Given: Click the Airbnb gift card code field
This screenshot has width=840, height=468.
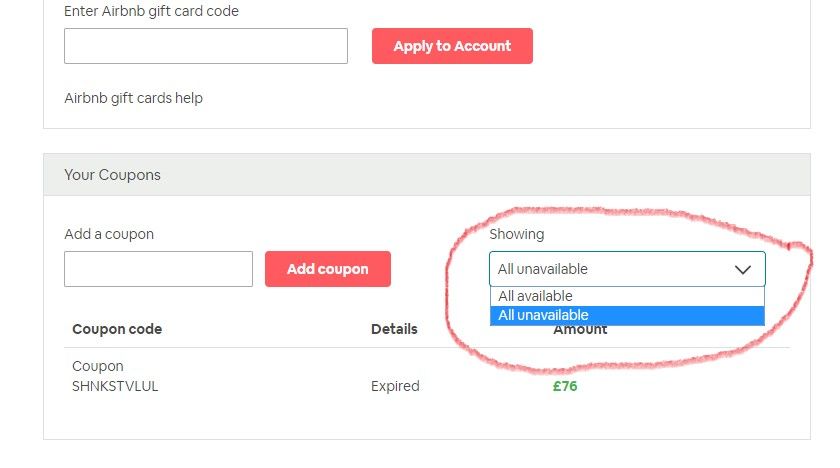Looking at the screenshot, I should pyautogui.click(x=205, y=46).
